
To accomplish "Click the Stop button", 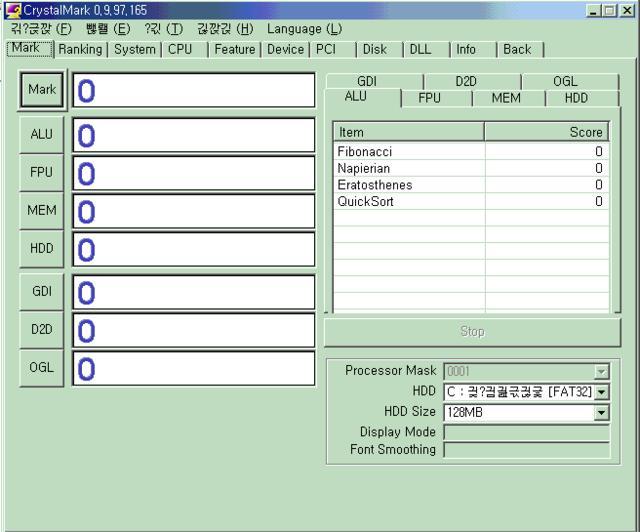I will click(472, 332).
